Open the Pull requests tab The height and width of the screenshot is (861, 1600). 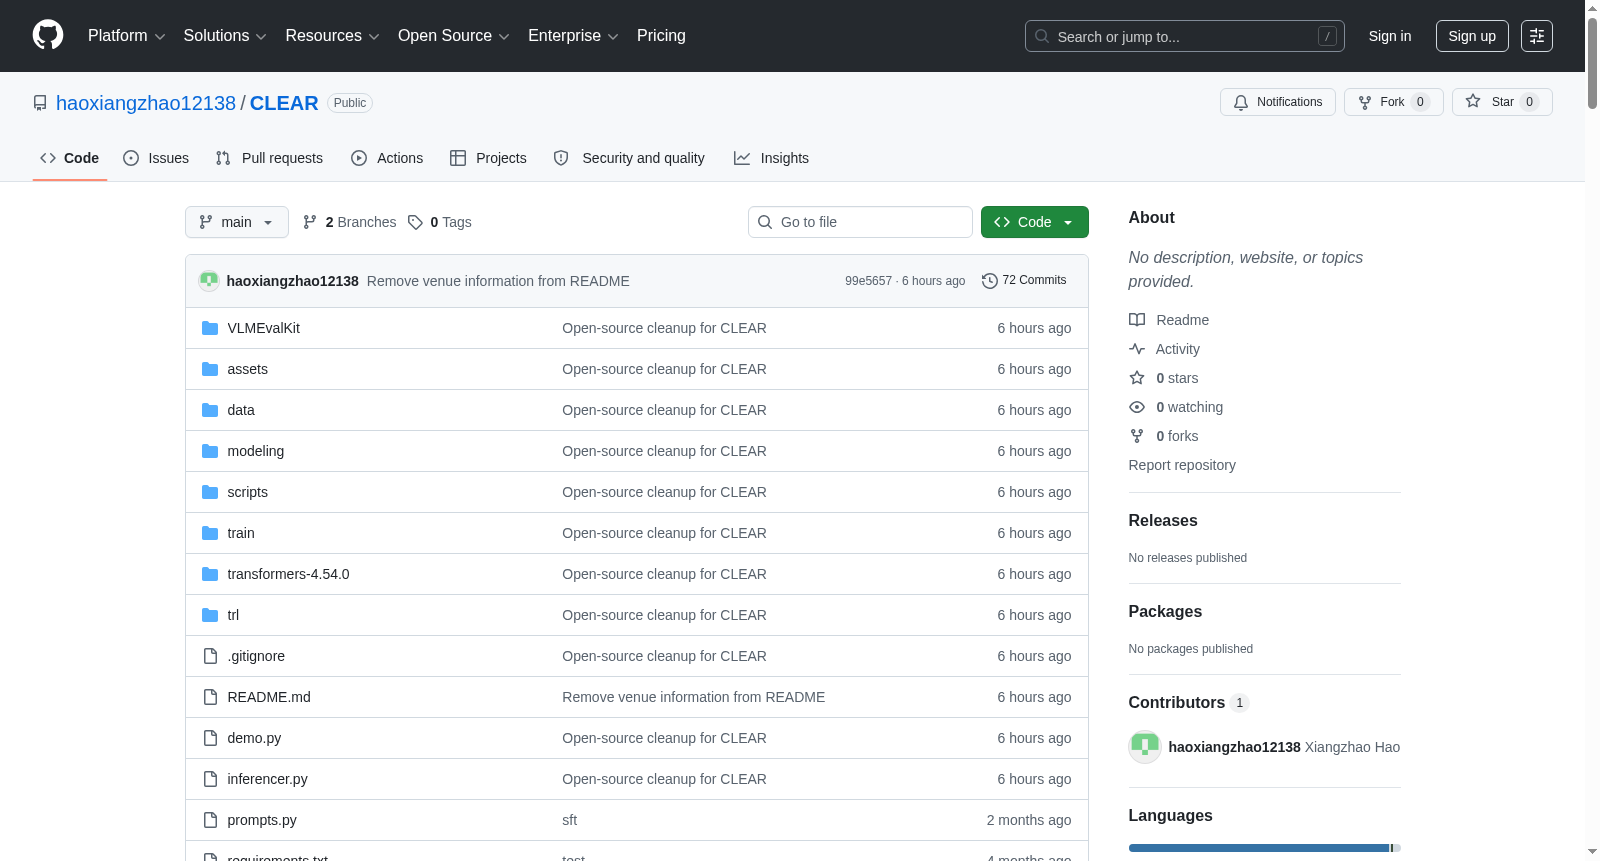tap(269, 158)
